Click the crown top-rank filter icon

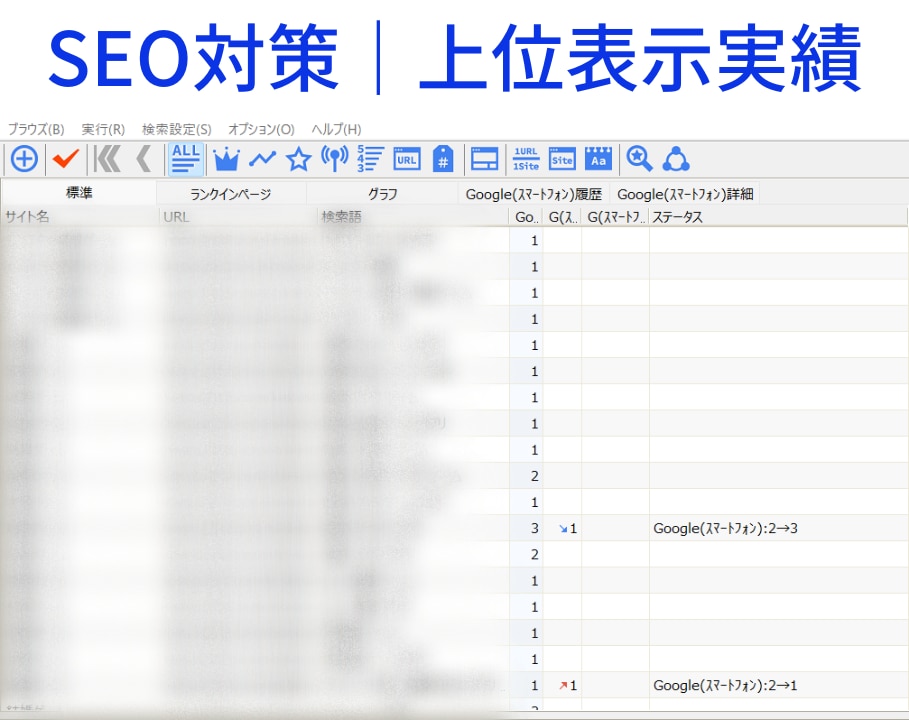[x=226, y=159]
